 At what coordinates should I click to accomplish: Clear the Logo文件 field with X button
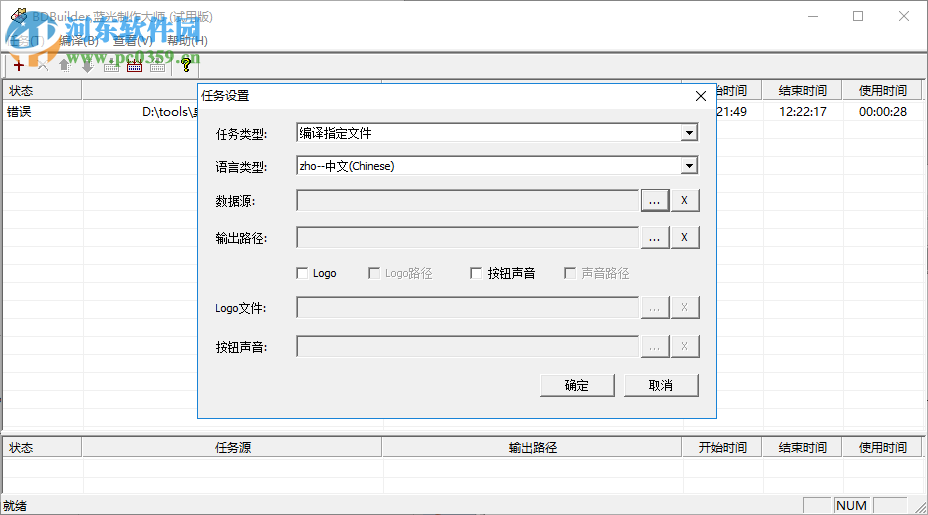[x=684, y=307]
